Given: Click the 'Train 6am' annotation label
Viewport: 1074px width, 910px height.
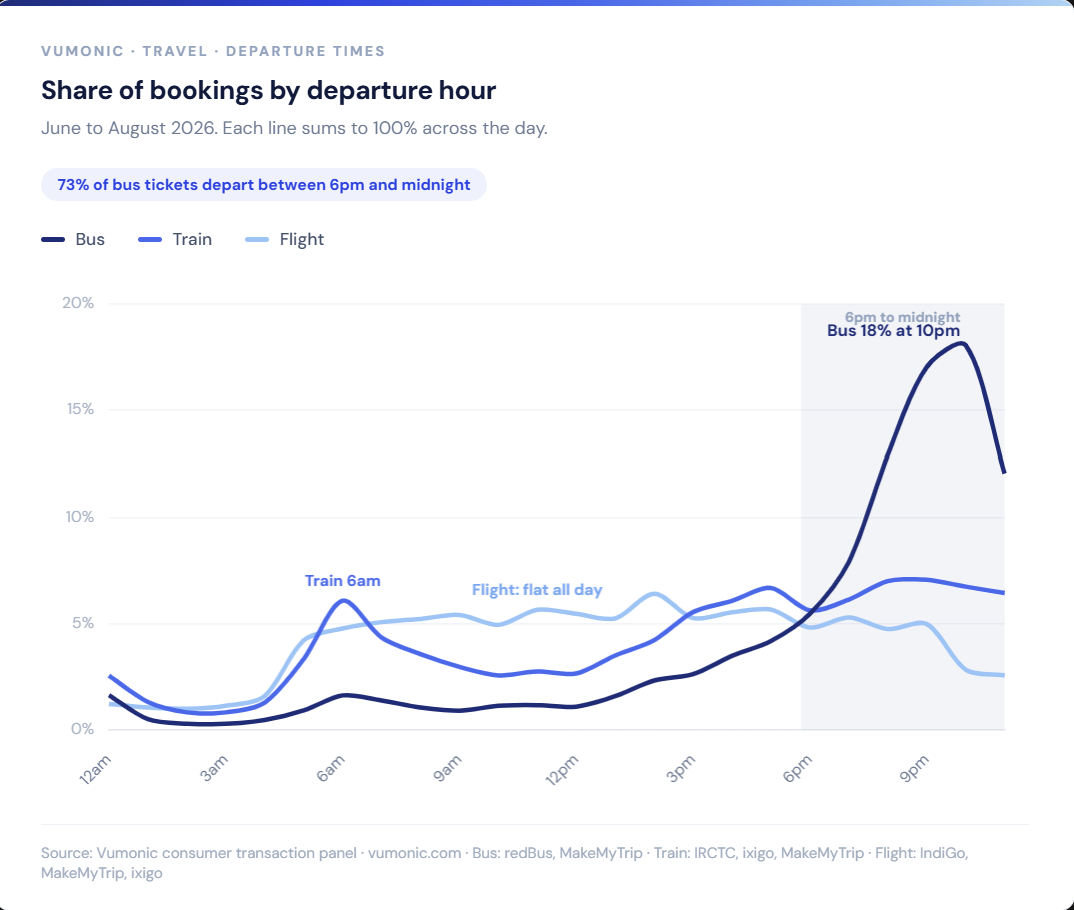Looking at the screenshot, I should 342,581.
